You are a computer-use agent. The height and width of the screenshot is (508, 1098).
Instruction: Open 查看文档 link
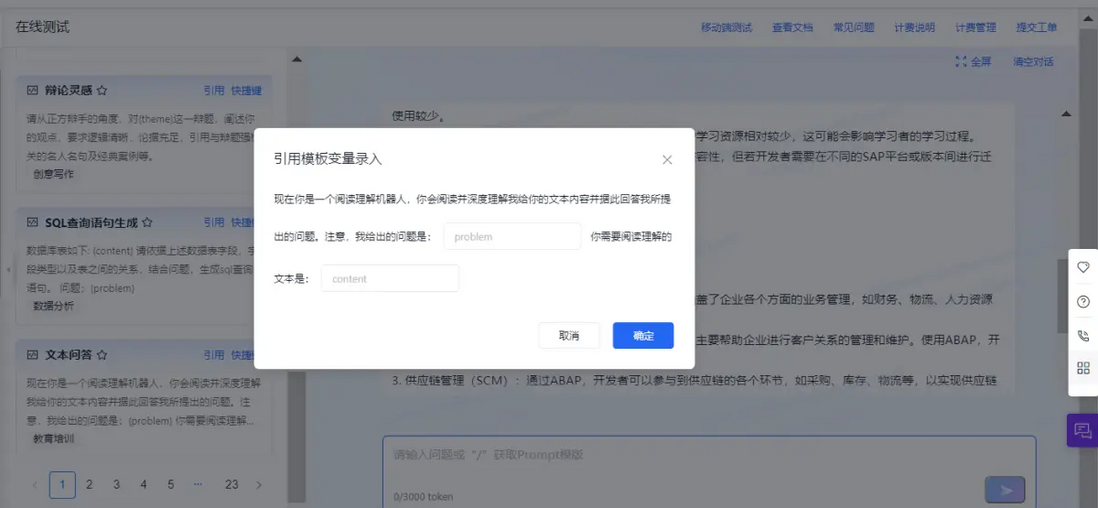tap(793, 28)
